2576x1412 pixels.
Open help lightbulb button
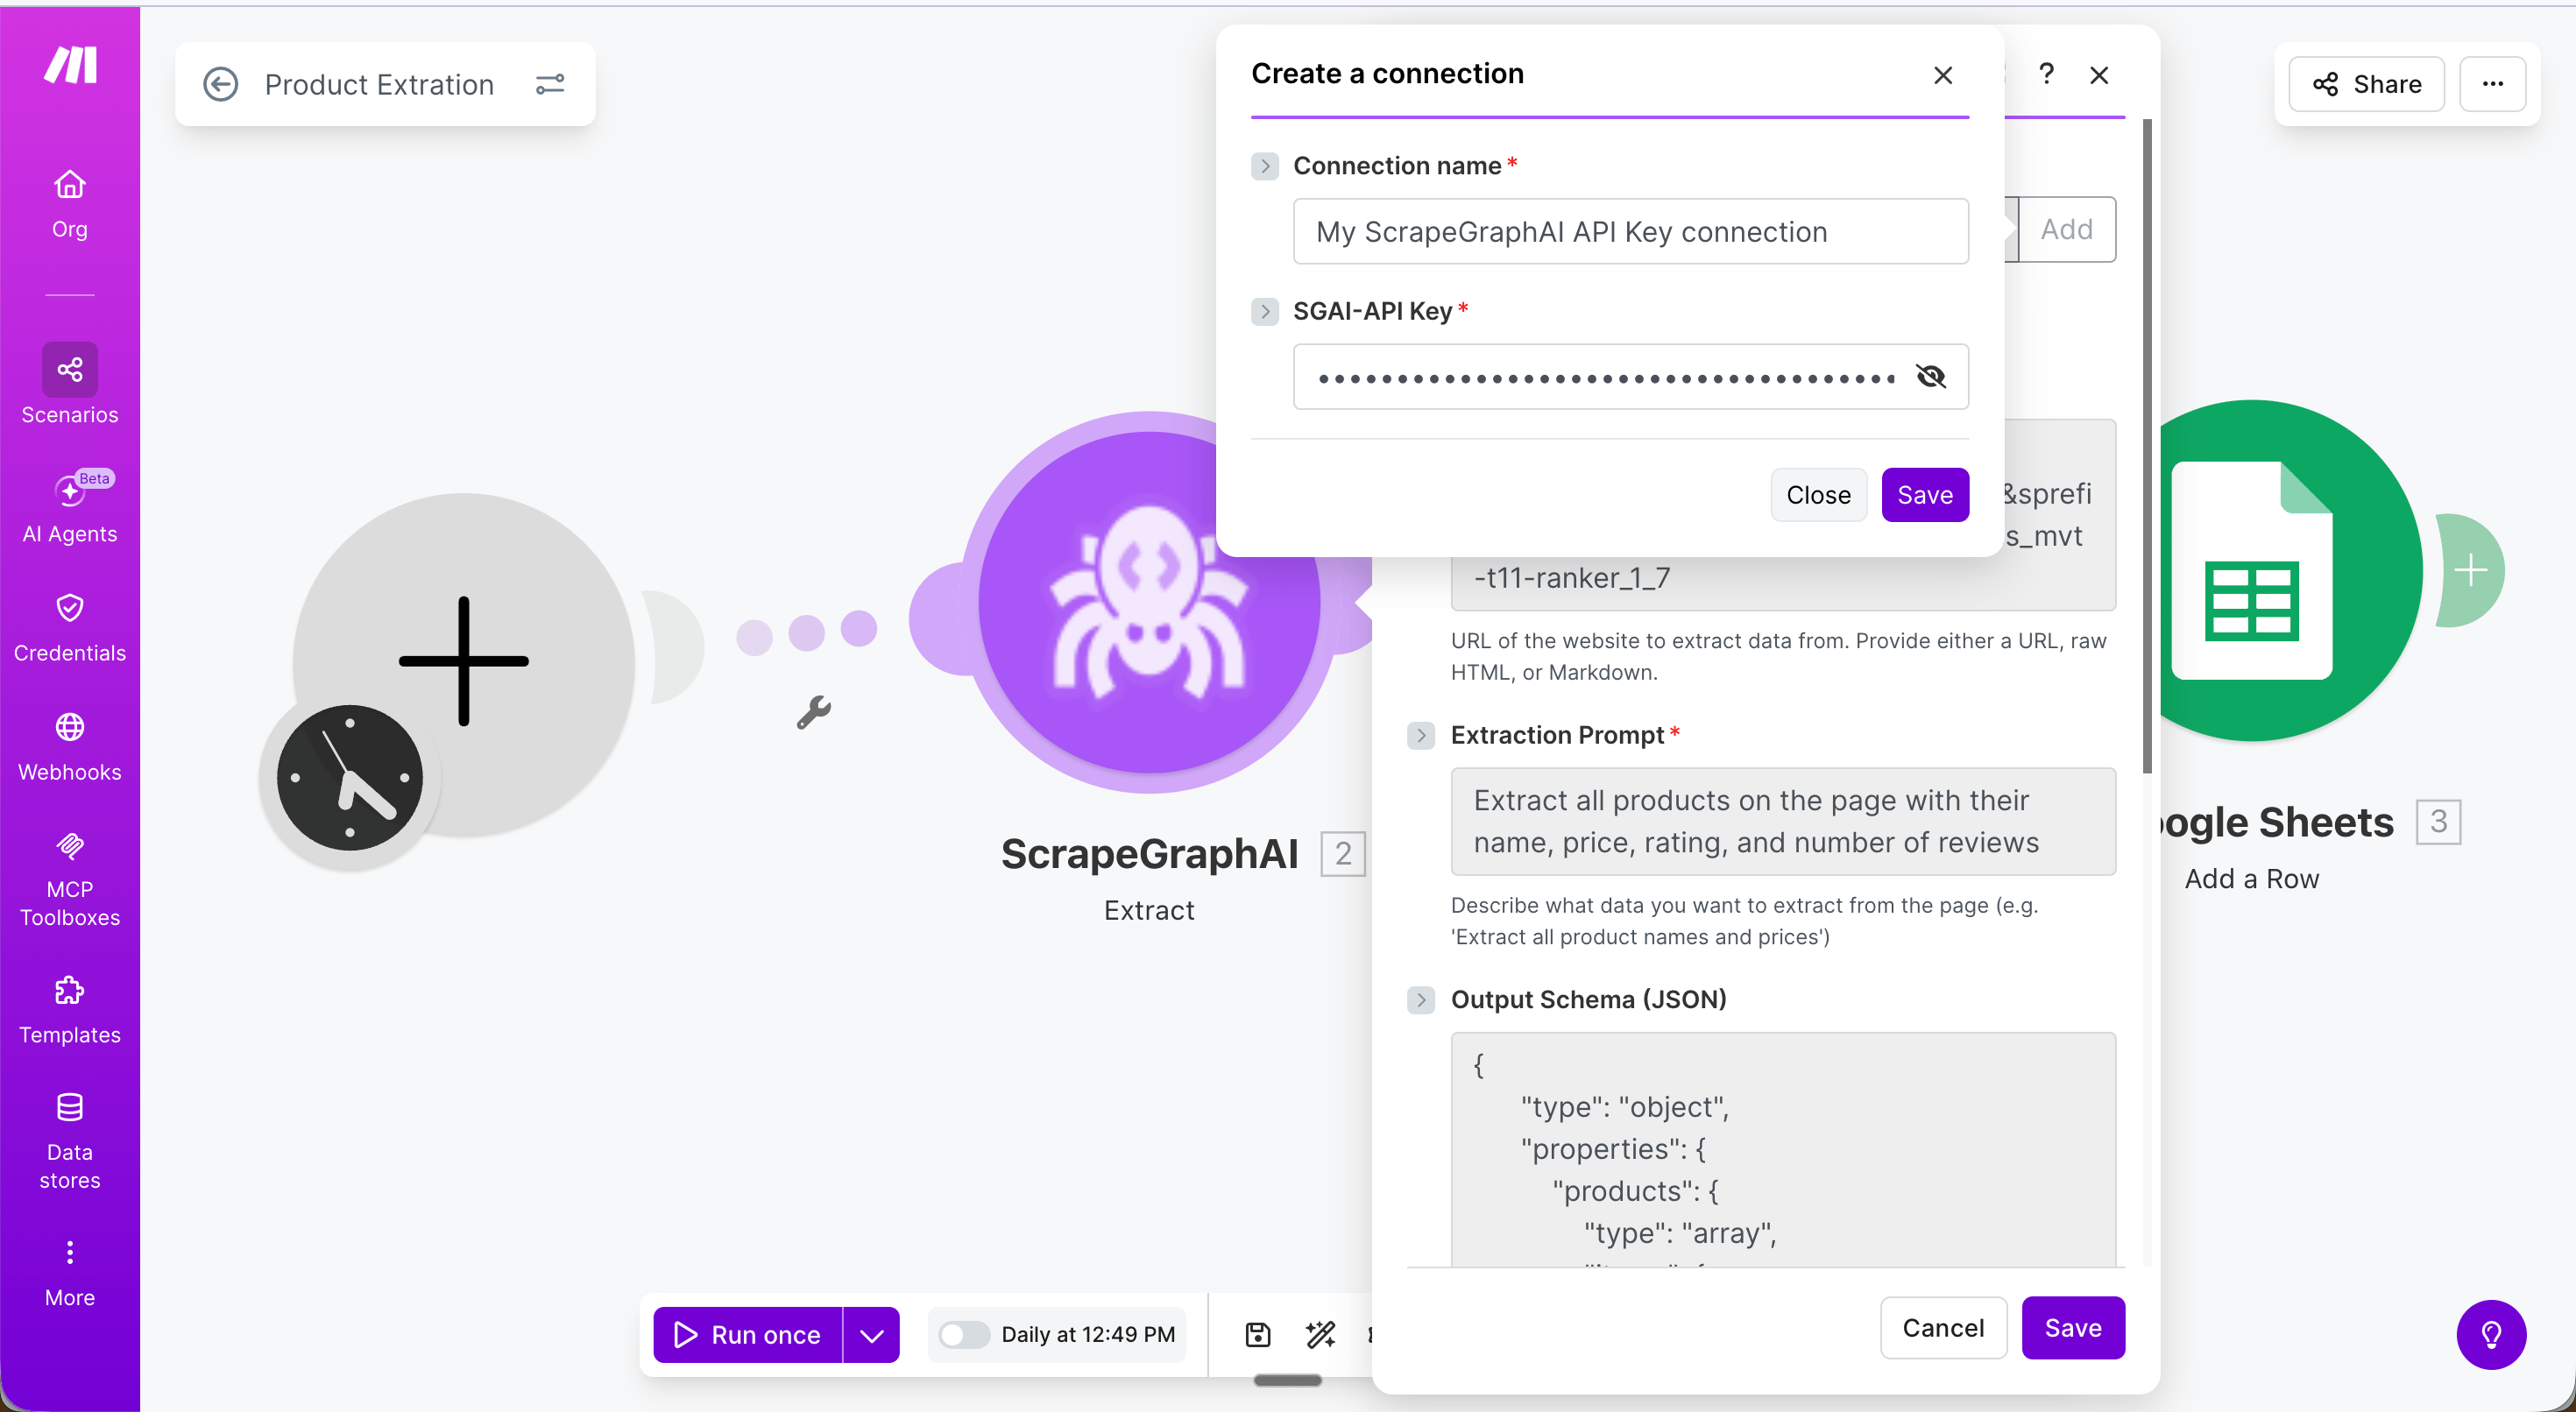pos(2491,1334)
